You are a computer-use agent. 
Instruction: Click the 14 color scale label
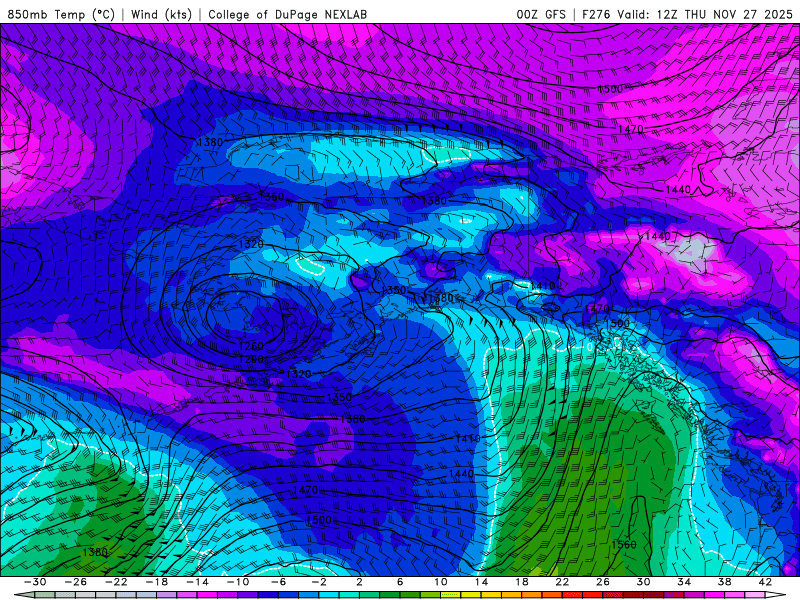click(481, 582)
